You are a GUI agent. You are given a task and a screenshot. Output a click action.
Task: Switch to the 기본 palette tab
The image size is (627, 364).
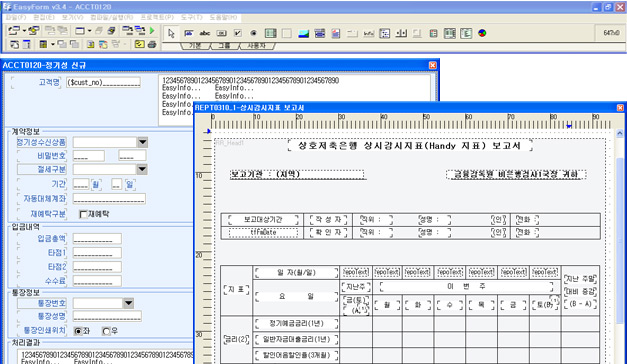click(x=195, y=46)
